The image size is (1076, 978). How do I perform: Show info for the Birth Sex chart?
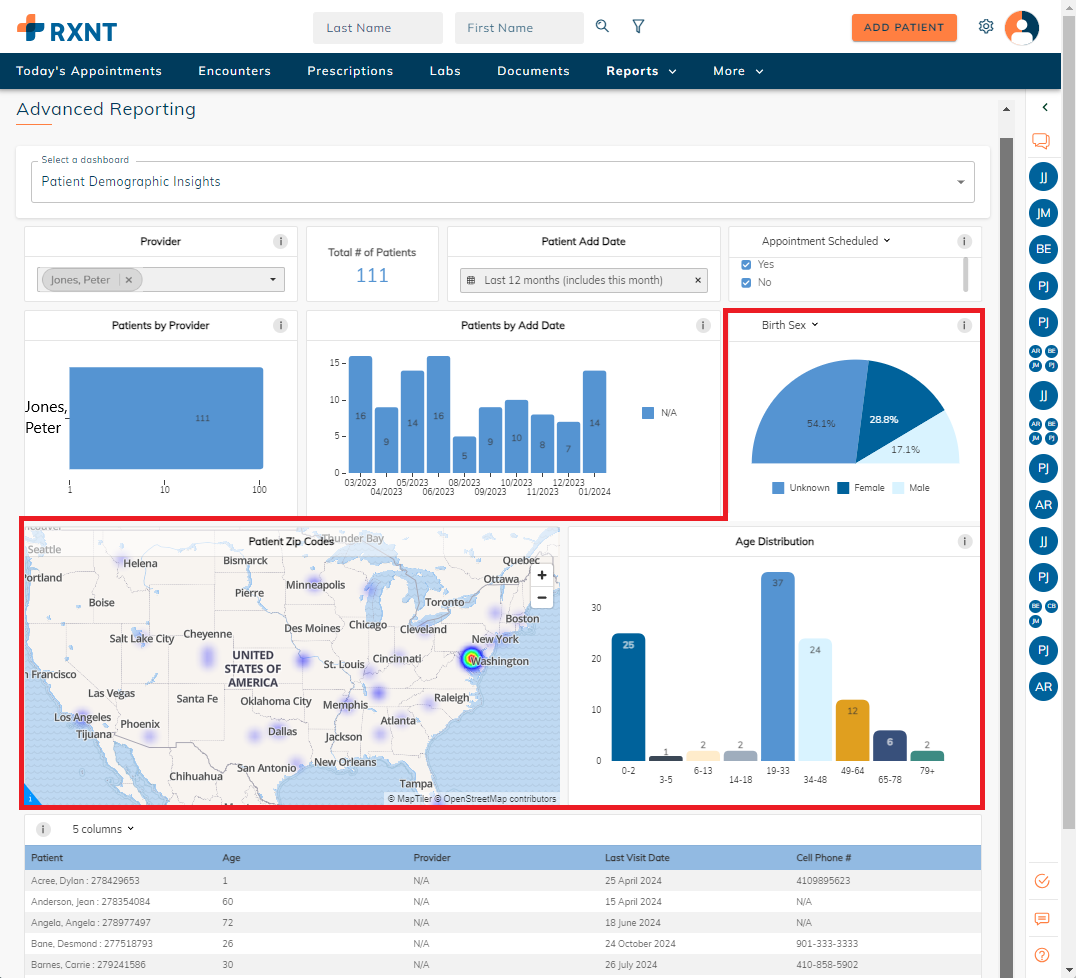pos(964,326)
